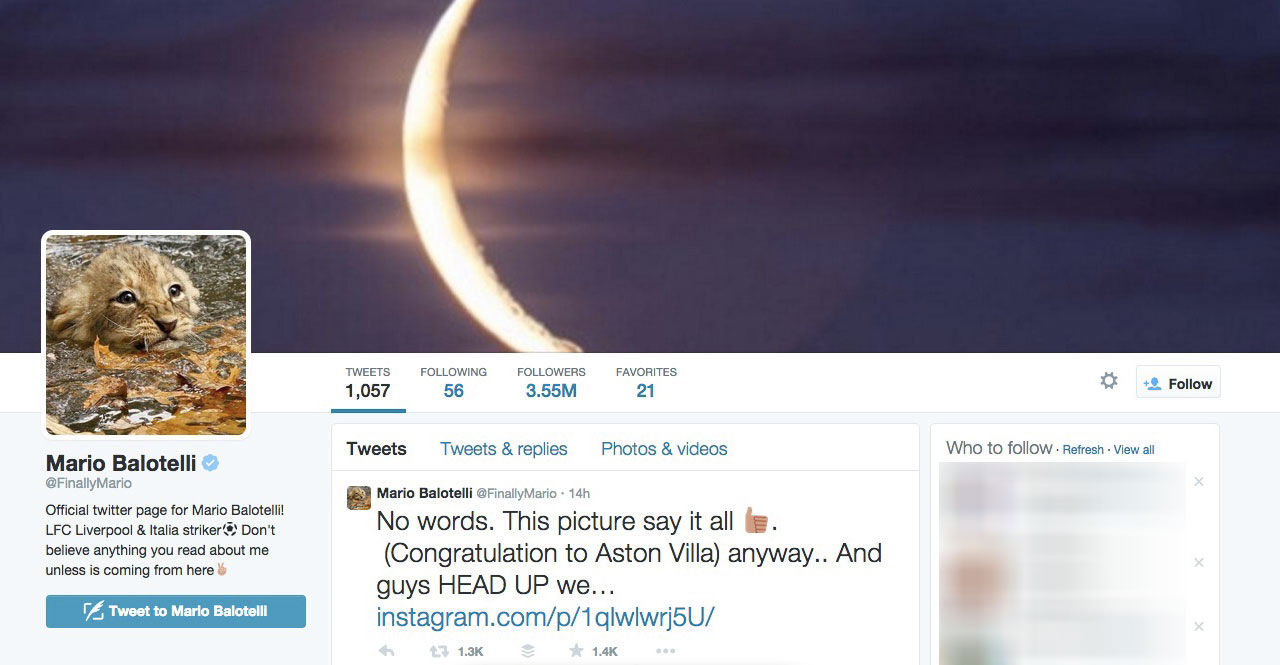The height and width of the screenshot is (665, 1280).
Task: Dismiss the first Who to follow suggestion
Action: tap(1199, 482)
